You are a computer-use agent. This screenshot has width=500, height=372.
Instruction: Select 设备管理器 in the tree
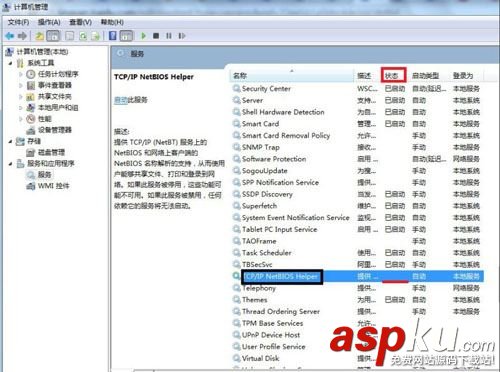pos(55,130)
